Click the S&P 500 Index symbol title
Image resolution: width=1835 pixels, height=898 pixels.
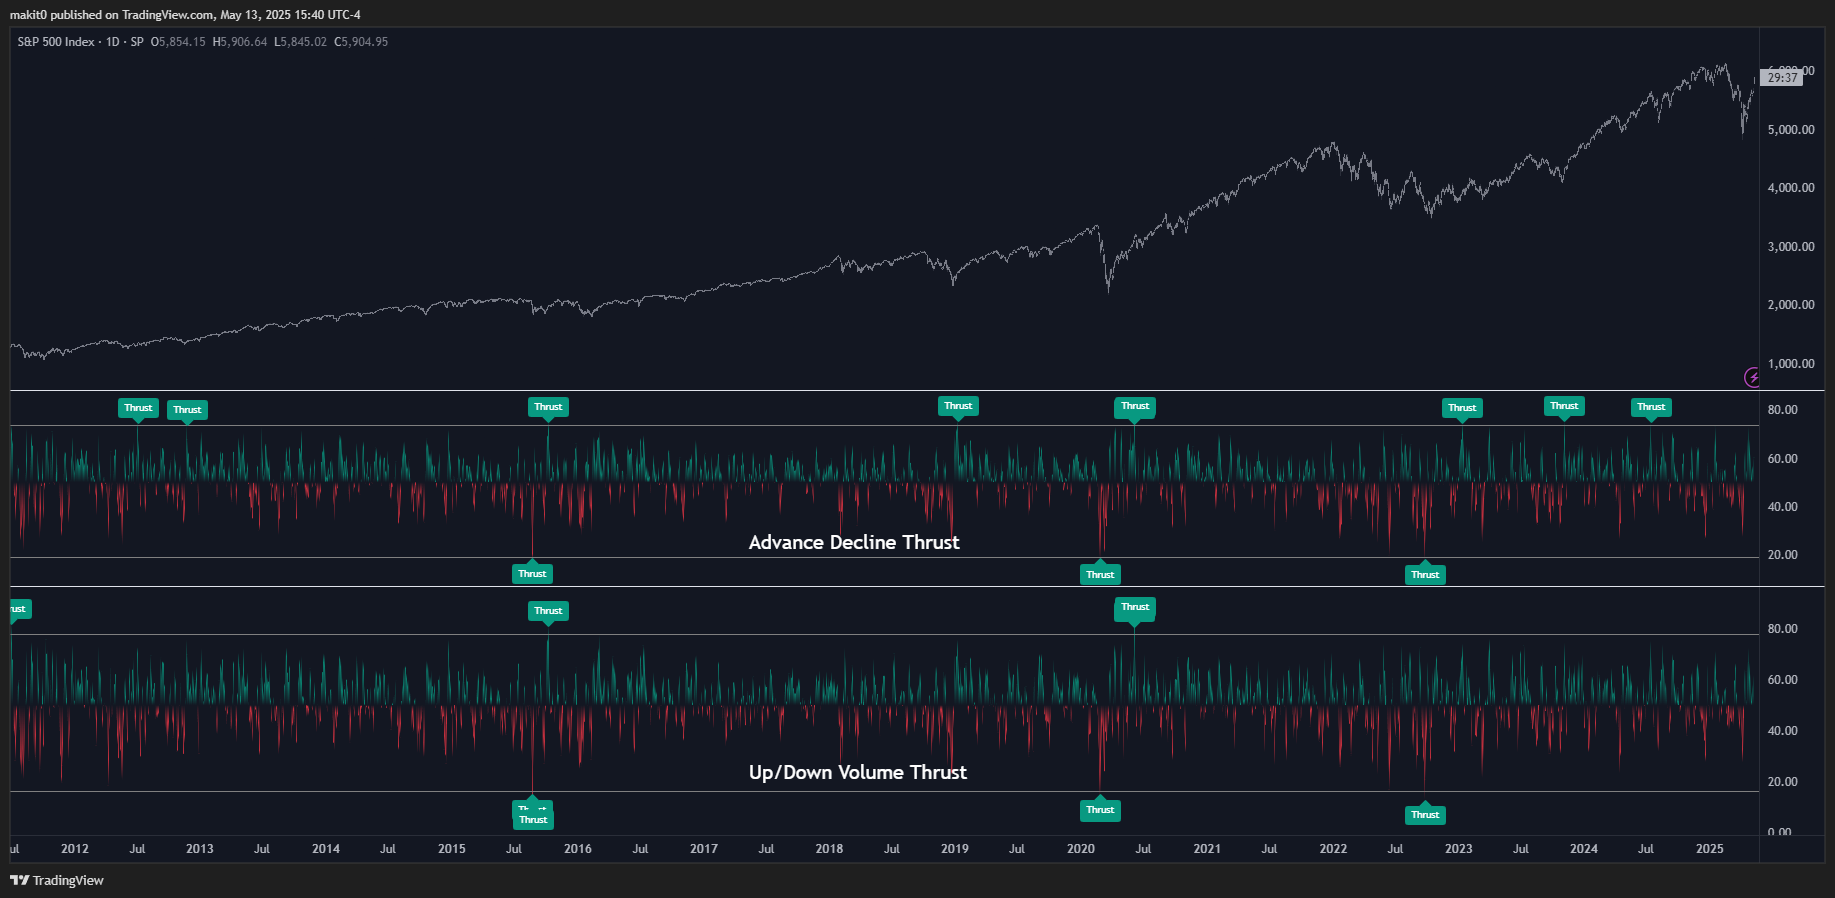click(56, 42)
